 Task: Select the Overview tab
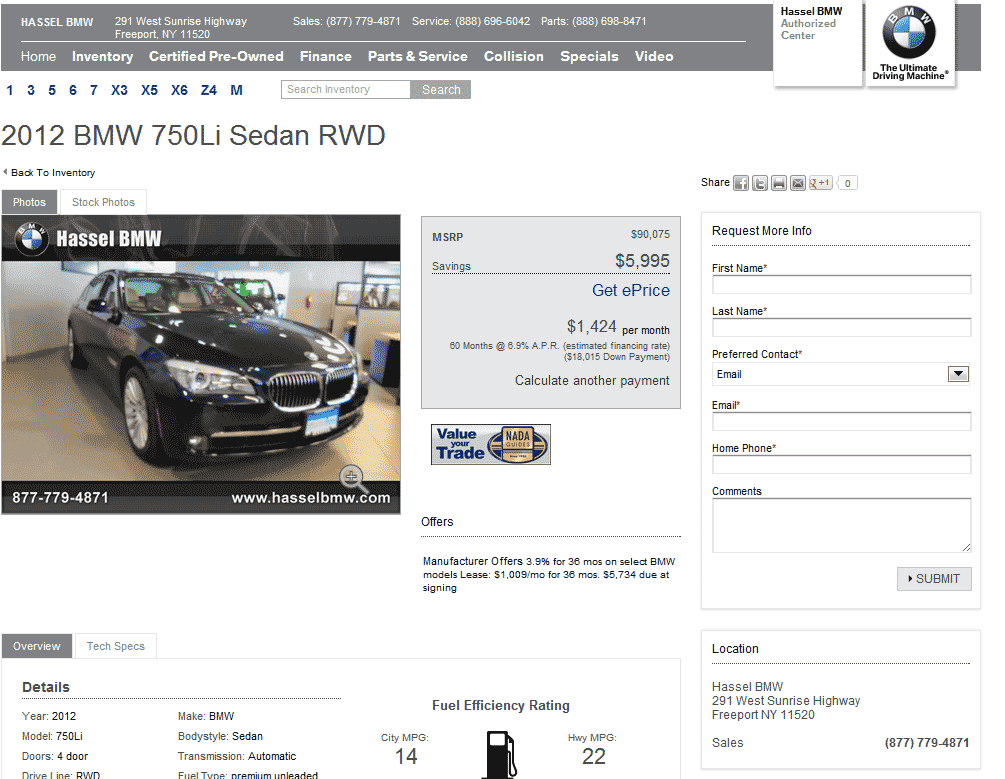(x=37, y=646)
